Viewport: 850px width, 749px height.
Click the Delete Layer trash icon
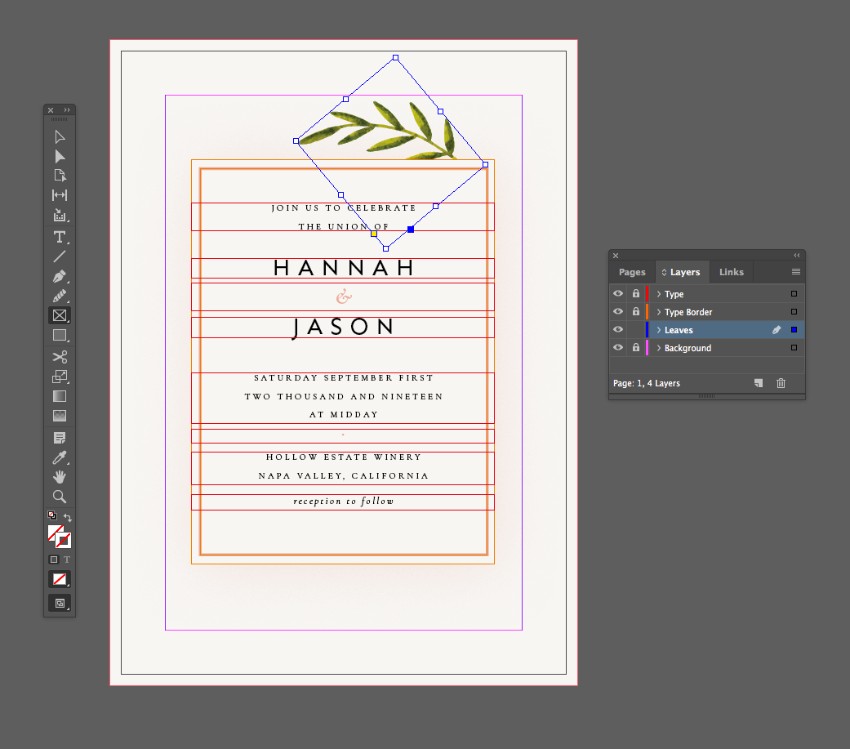(781, 383)
